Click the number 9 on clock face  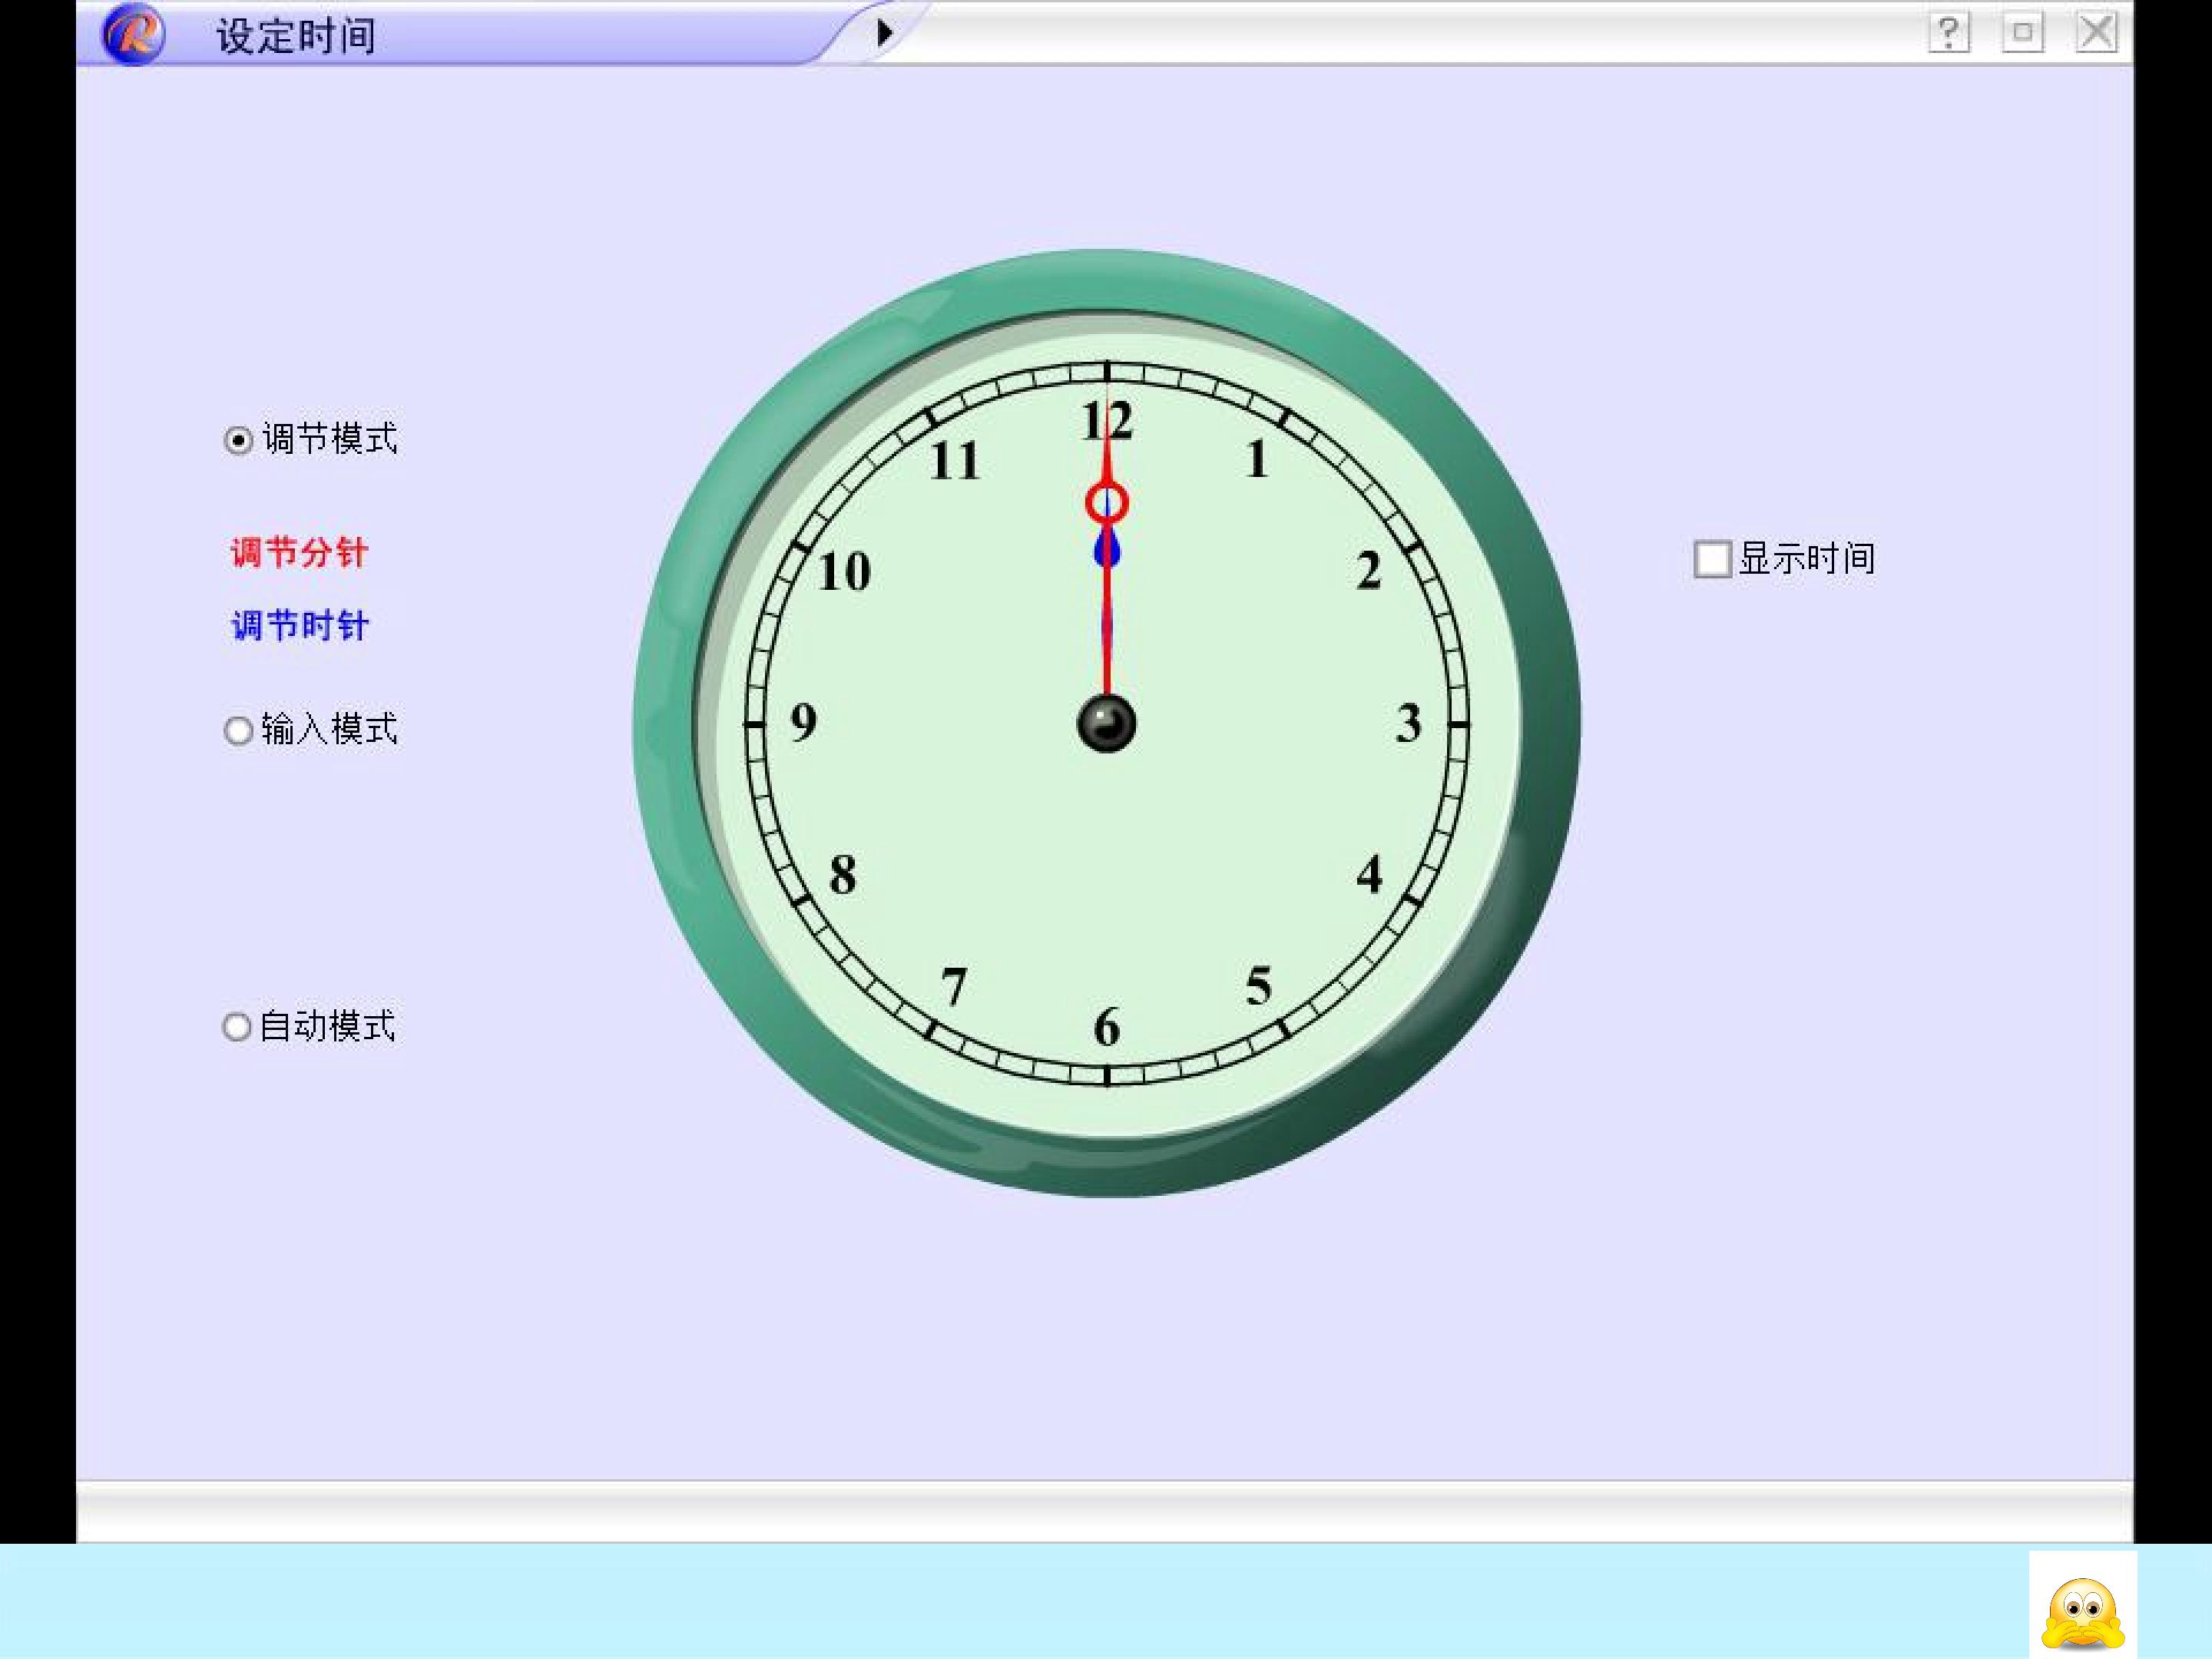(804, 723)
